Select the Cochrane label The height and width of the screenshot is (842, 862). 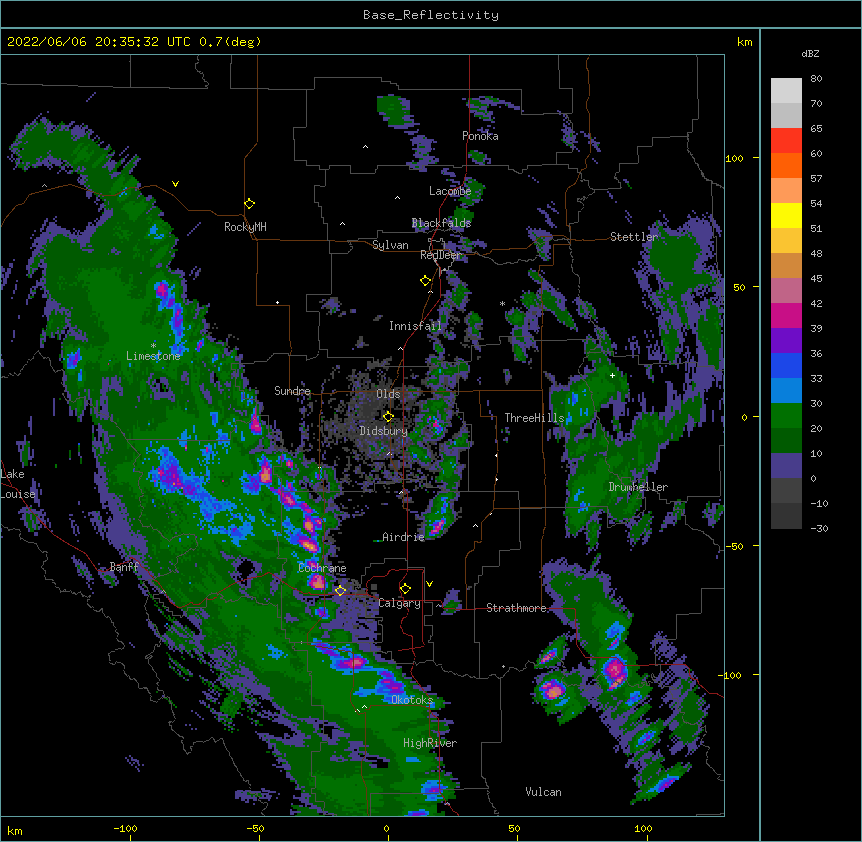click(x=322, y=568)
